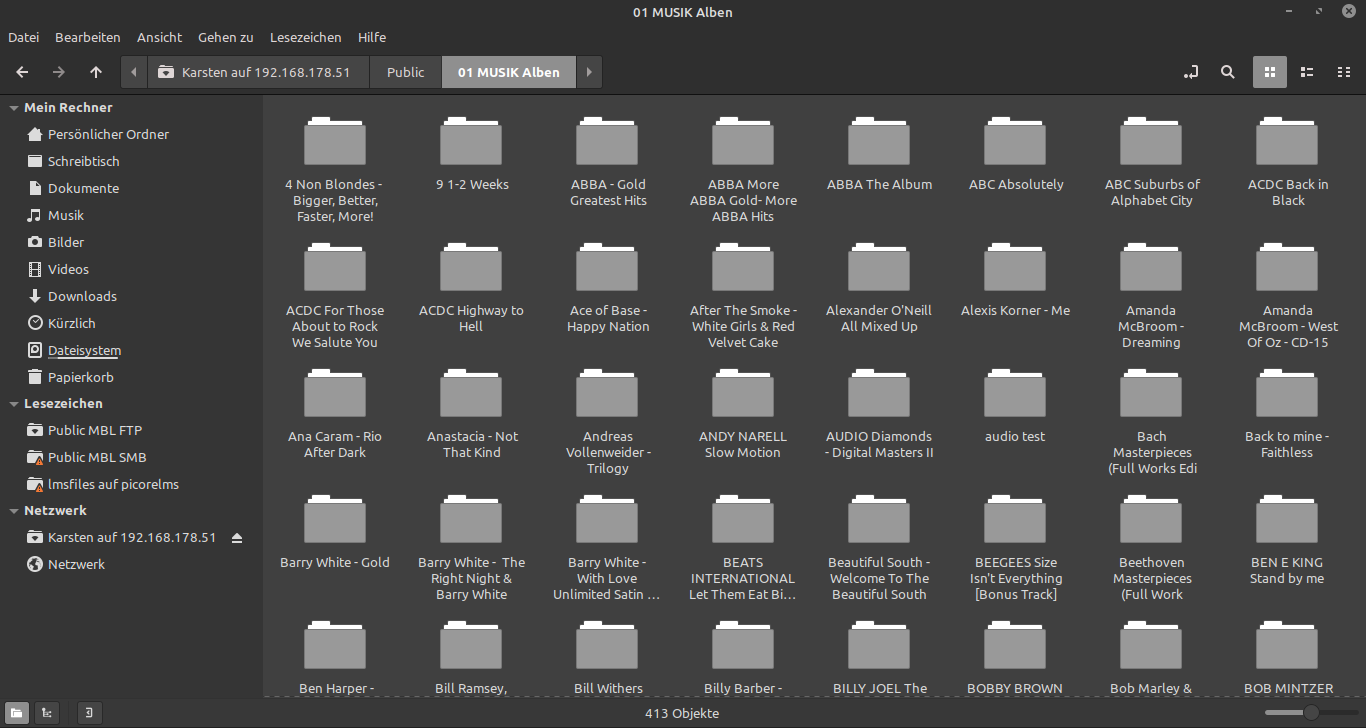Select Barry White - Gold folder
The height and width of the screenshot is (728, 1366).
coord(335,533)
